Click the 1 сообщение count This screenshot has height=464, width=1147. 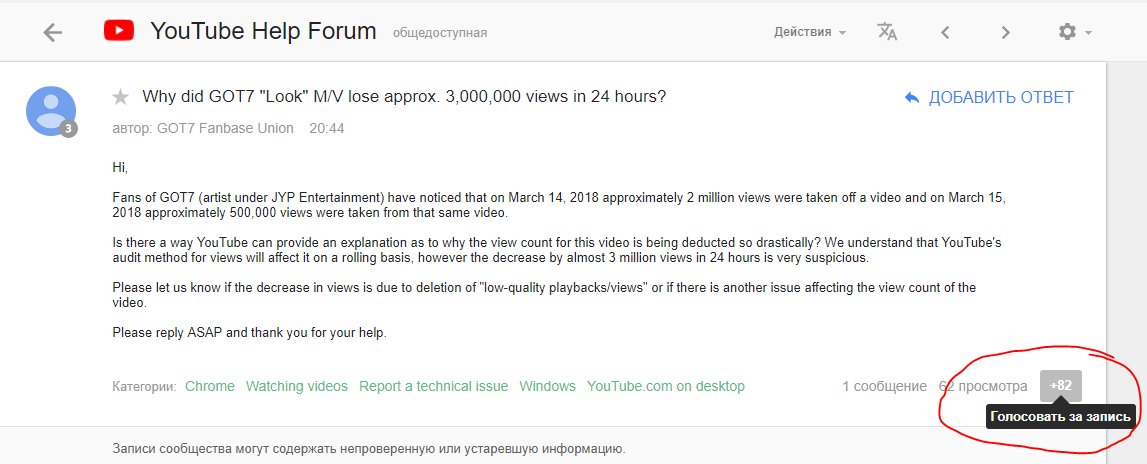pos(884,386)
